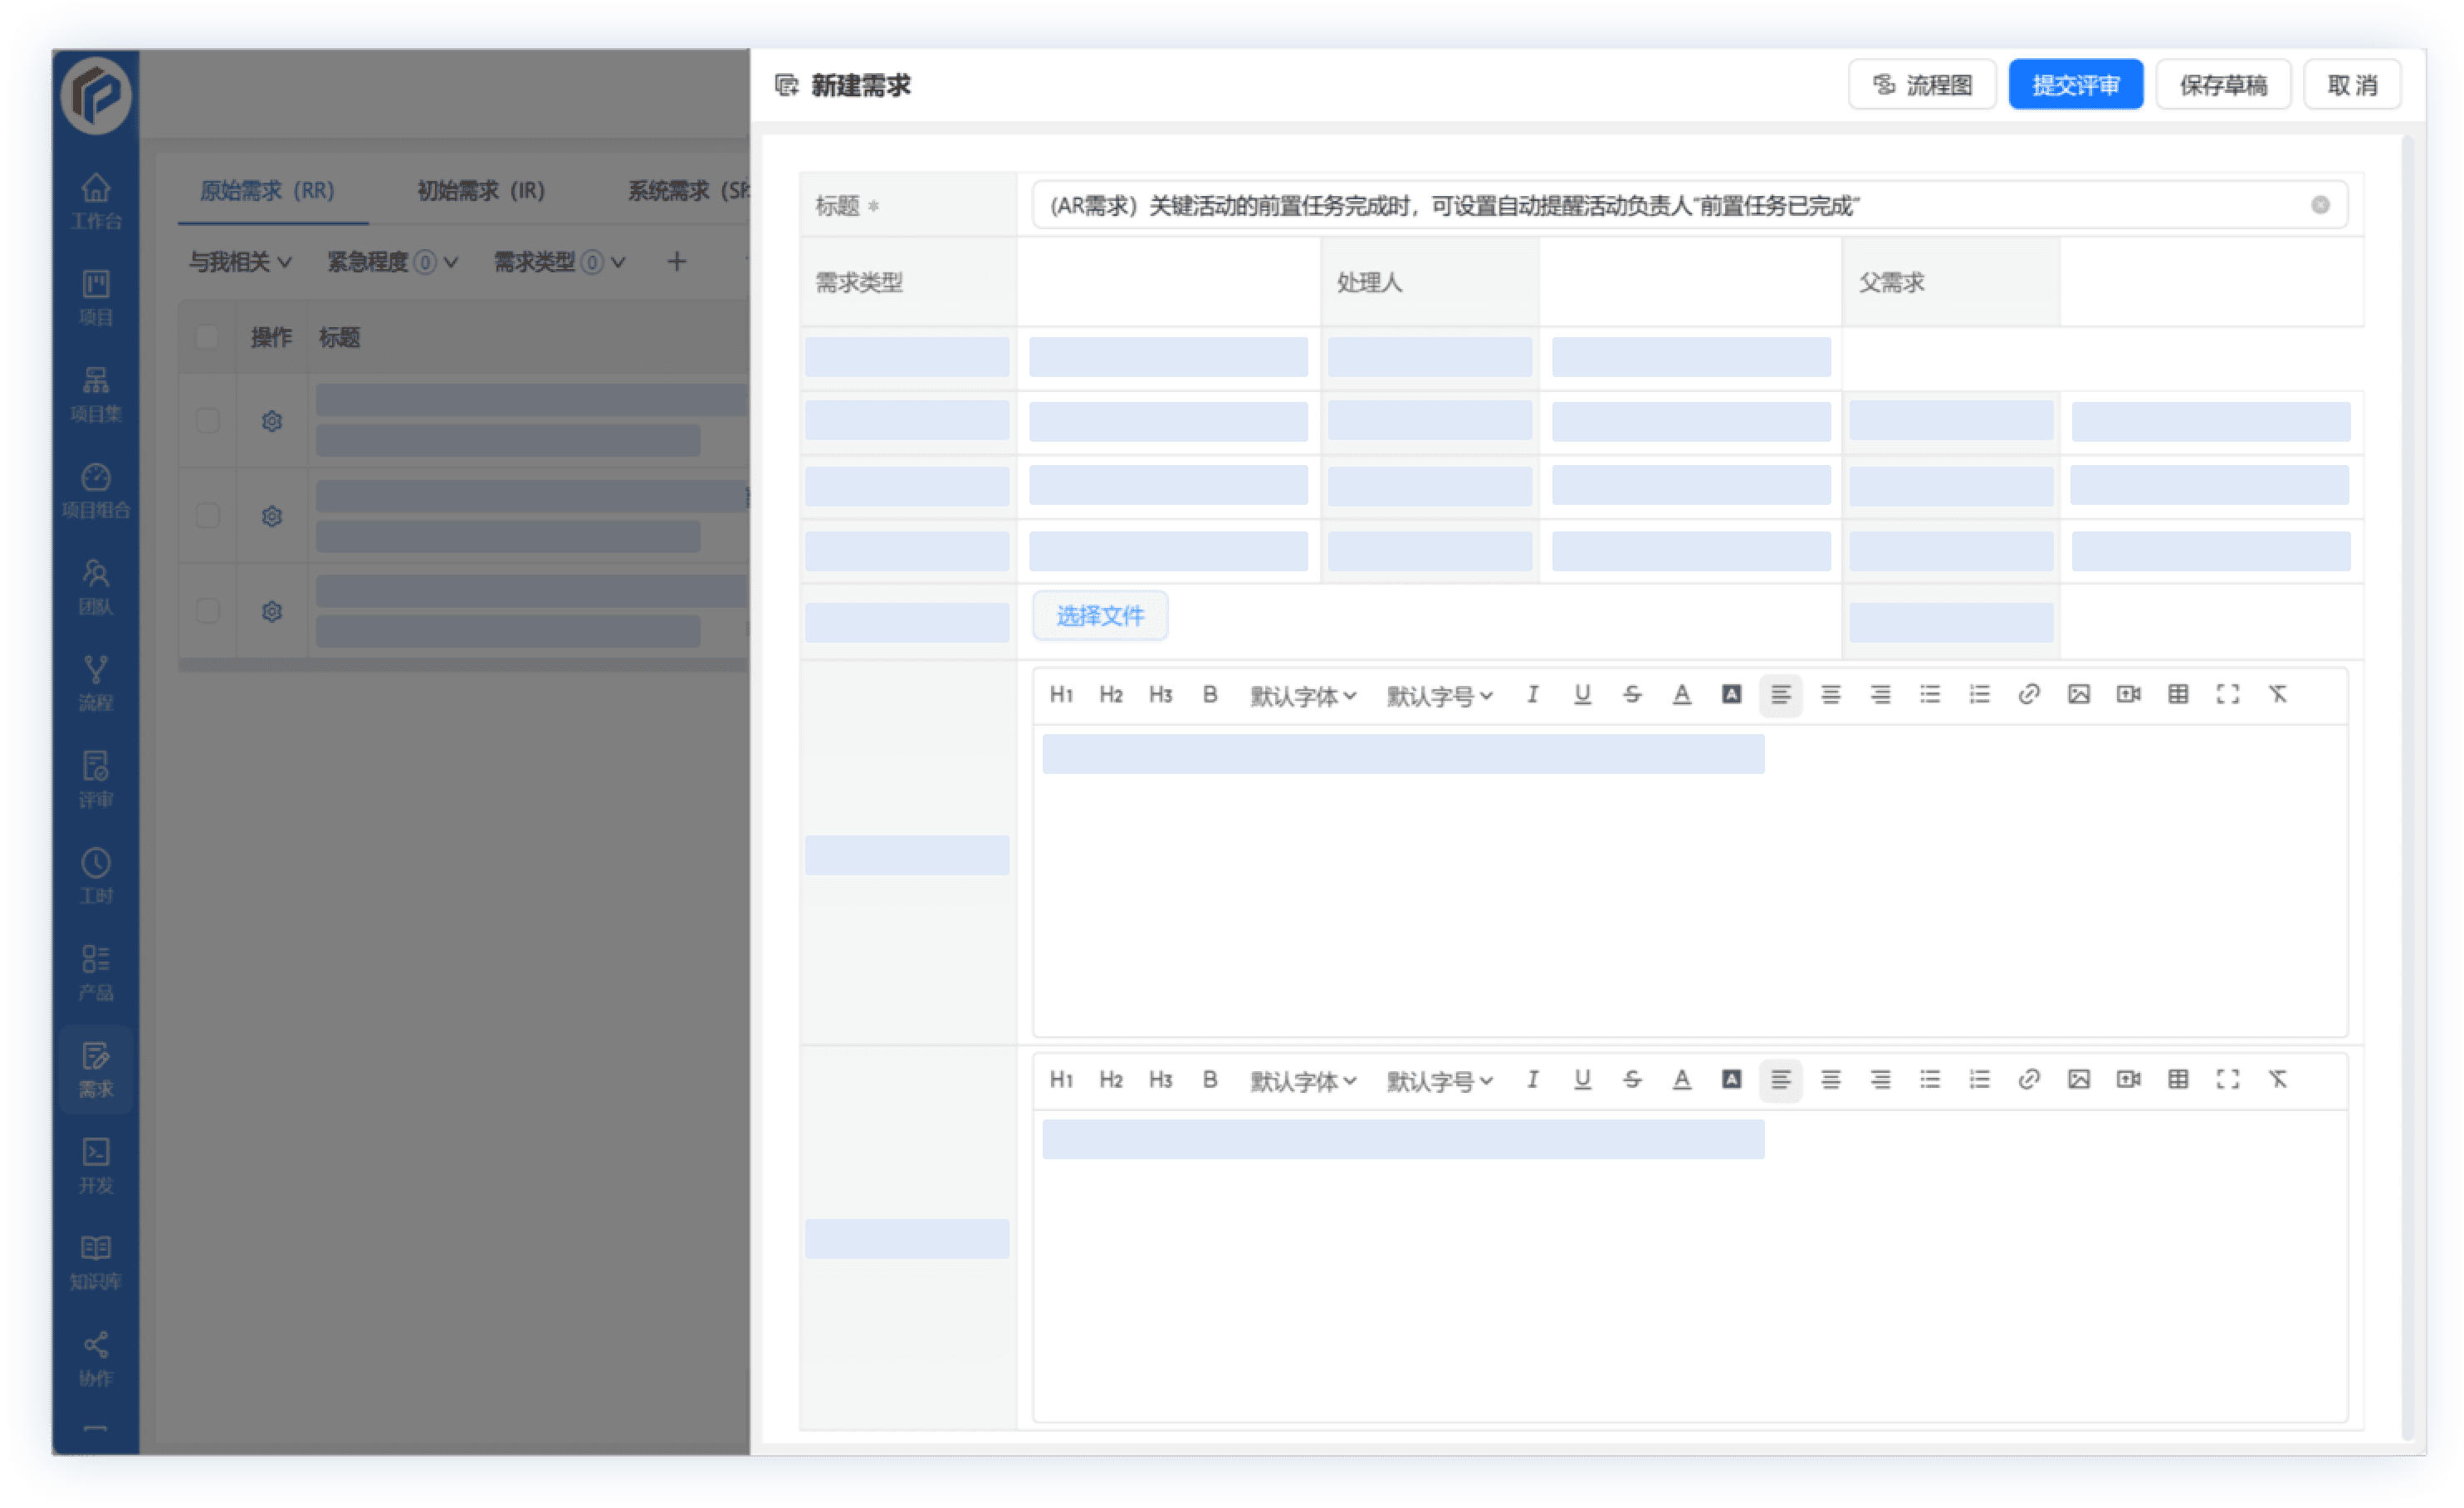
Task: Insert video in first editor toolbar
Action: coord(2128,694)
